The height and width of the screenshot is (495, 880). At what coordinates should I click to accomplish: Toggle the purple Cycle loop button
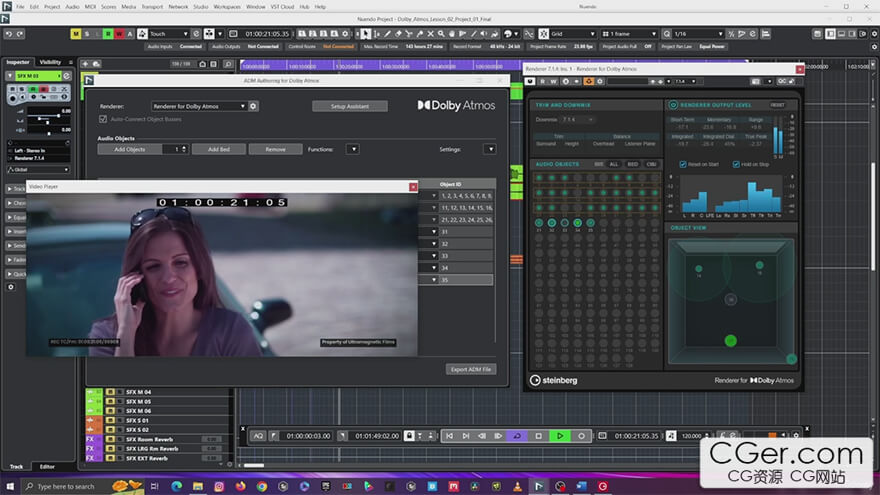(517, 436)
